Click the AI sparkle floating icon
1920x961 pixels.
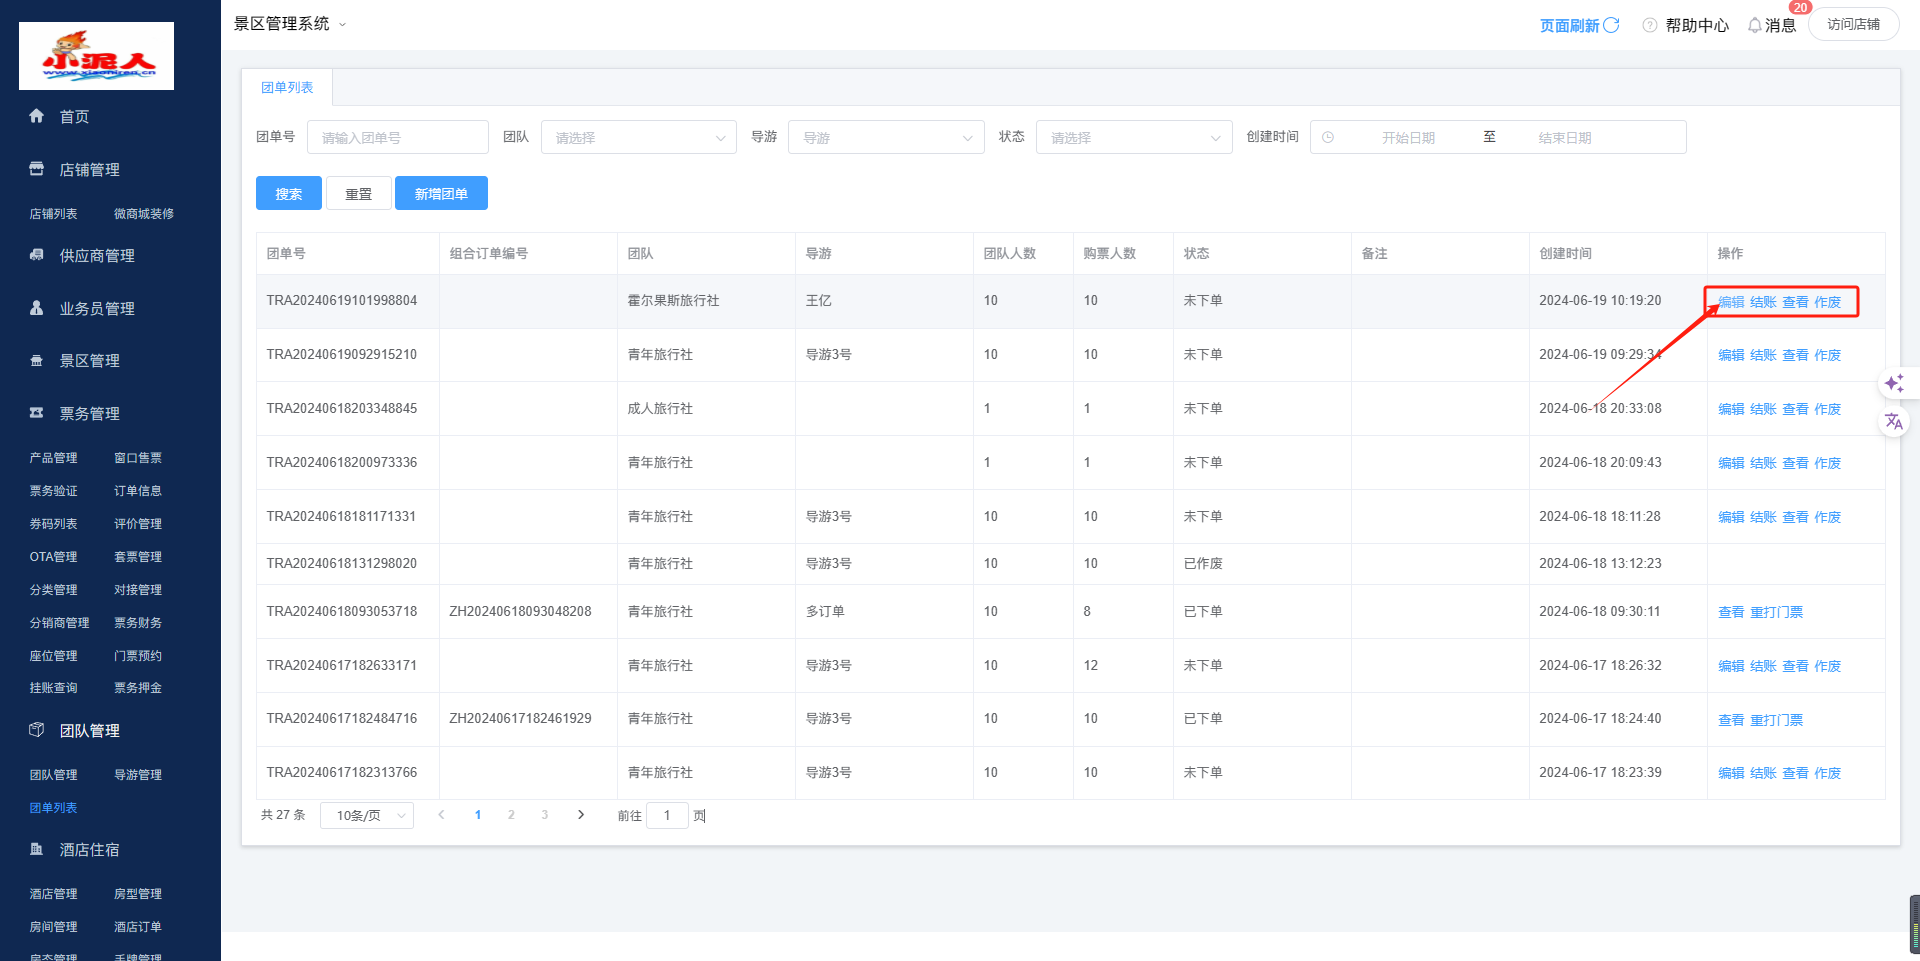(1894, 383)
